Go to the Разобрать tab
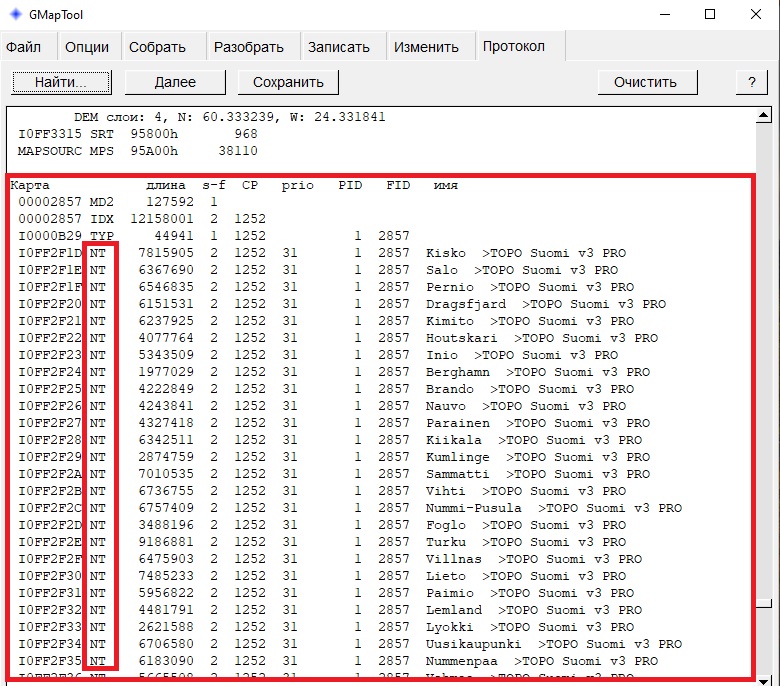 pyautogui.click(x=249, y=47)
